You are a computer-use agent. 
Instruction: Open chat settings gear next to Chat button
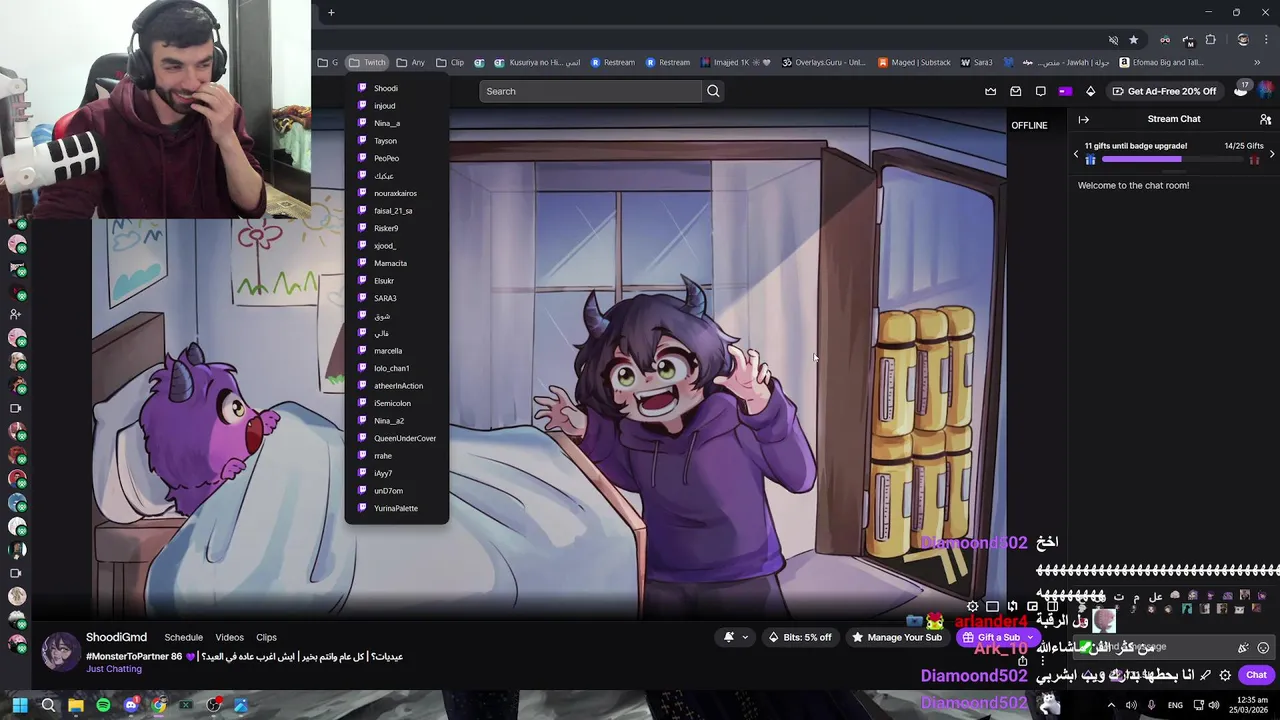point(1225,675)
